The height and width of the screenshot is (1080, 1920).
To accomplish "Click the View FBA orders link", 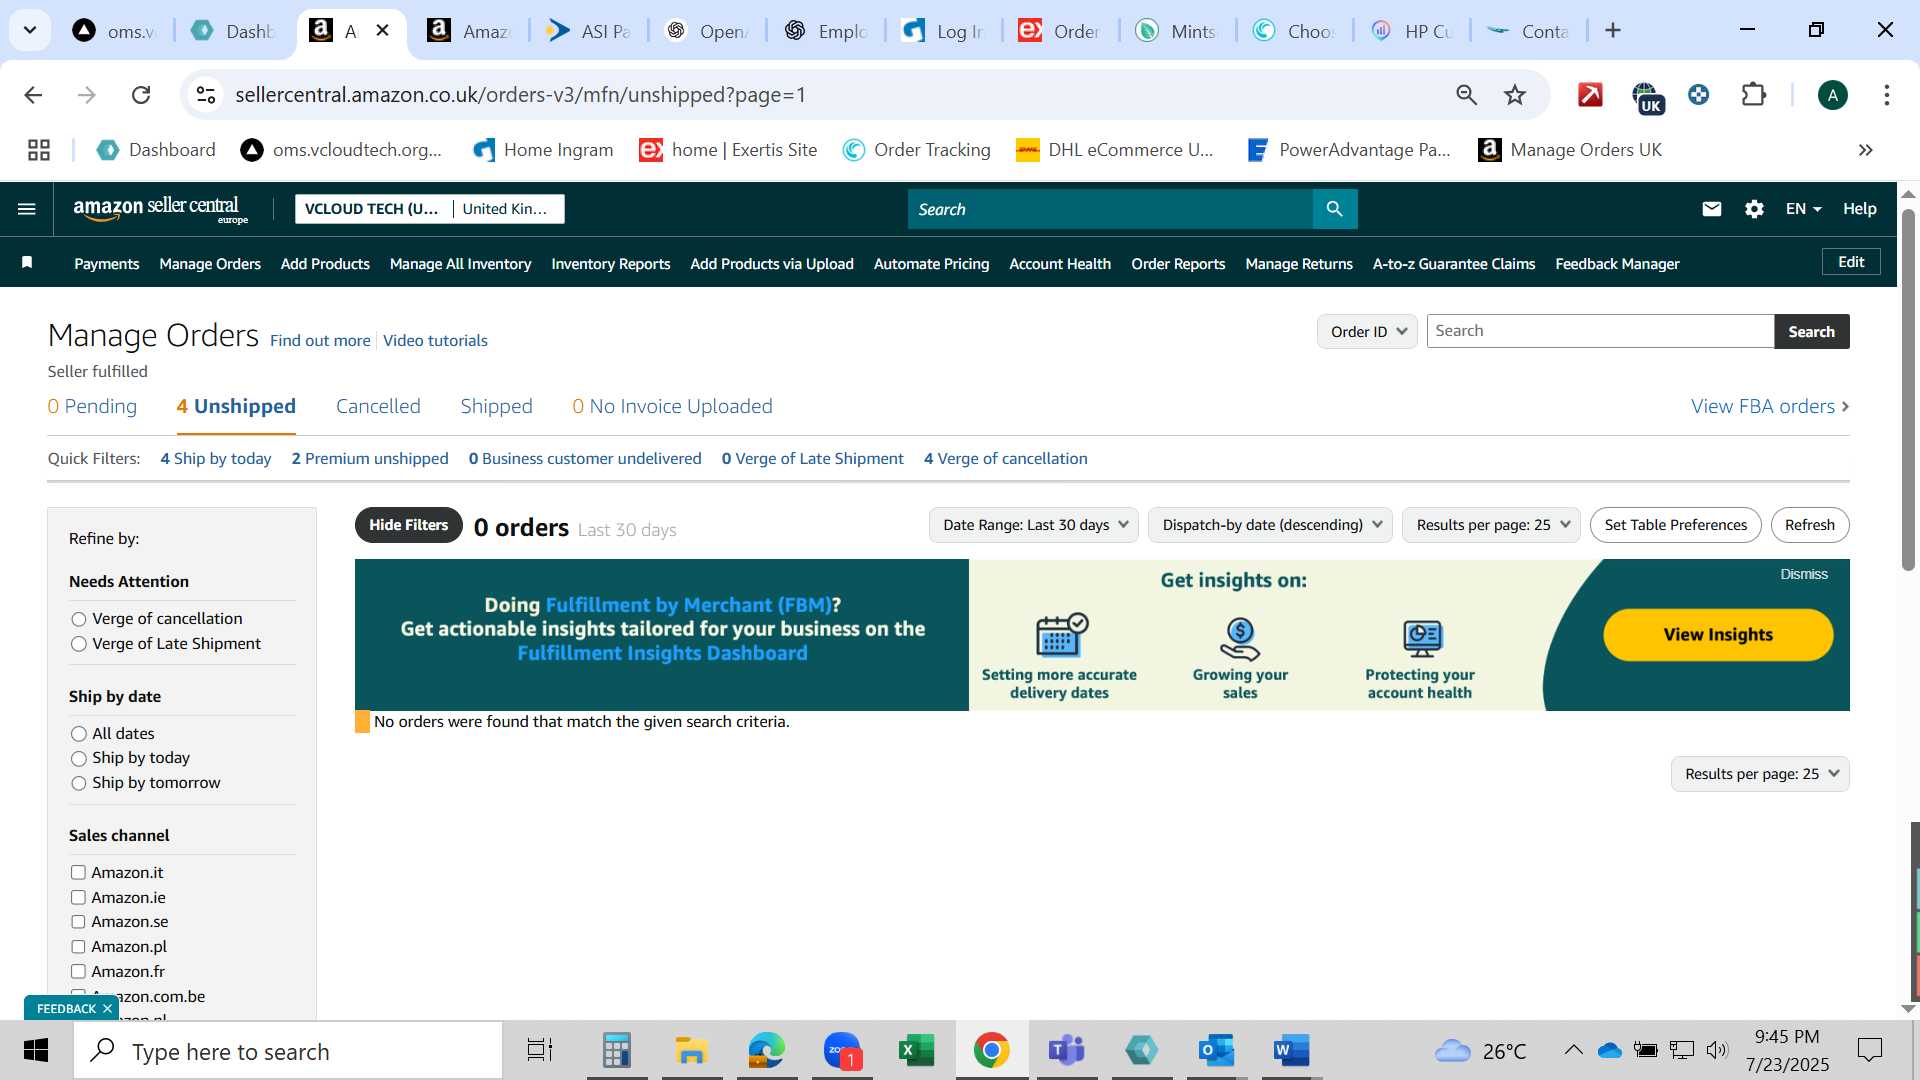I will click(x=1770, y=407).
